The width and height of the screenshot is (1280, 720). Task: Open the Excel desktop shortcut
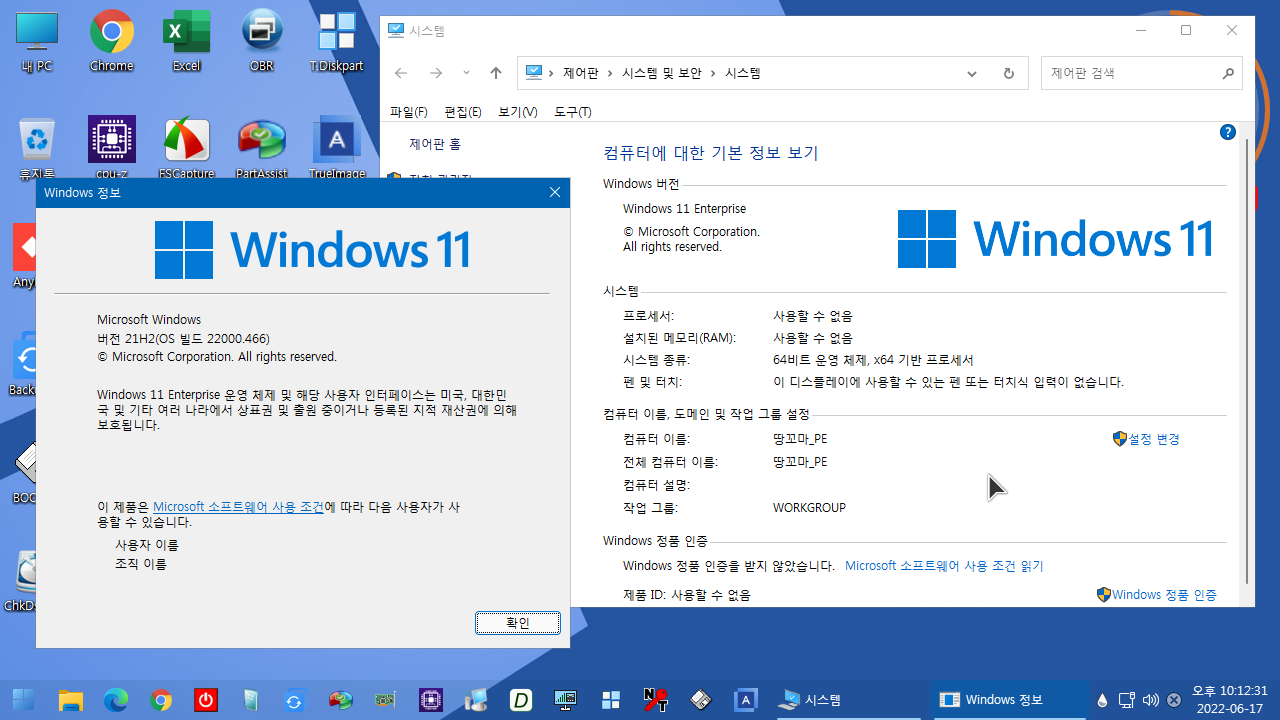tap(186, 41)
